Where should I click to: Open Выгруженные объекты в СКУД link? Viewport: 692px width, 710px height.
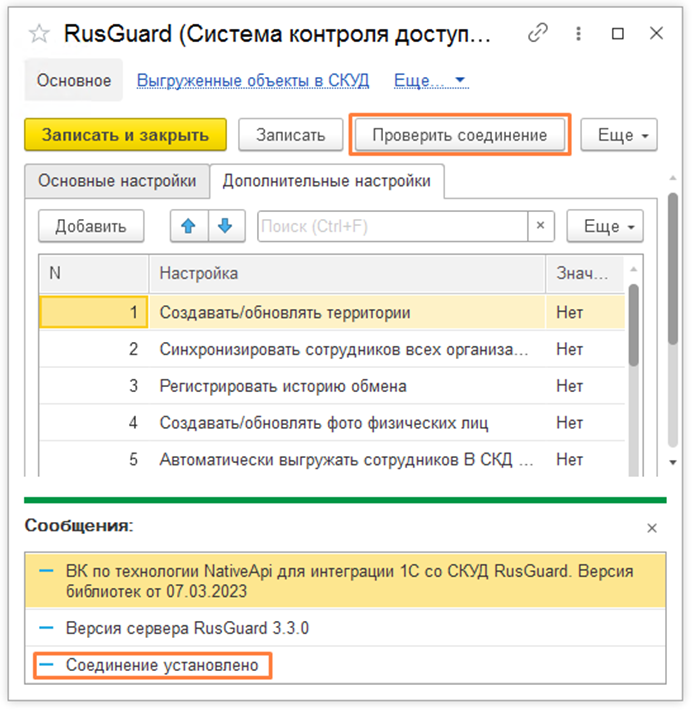coord(253,80)
